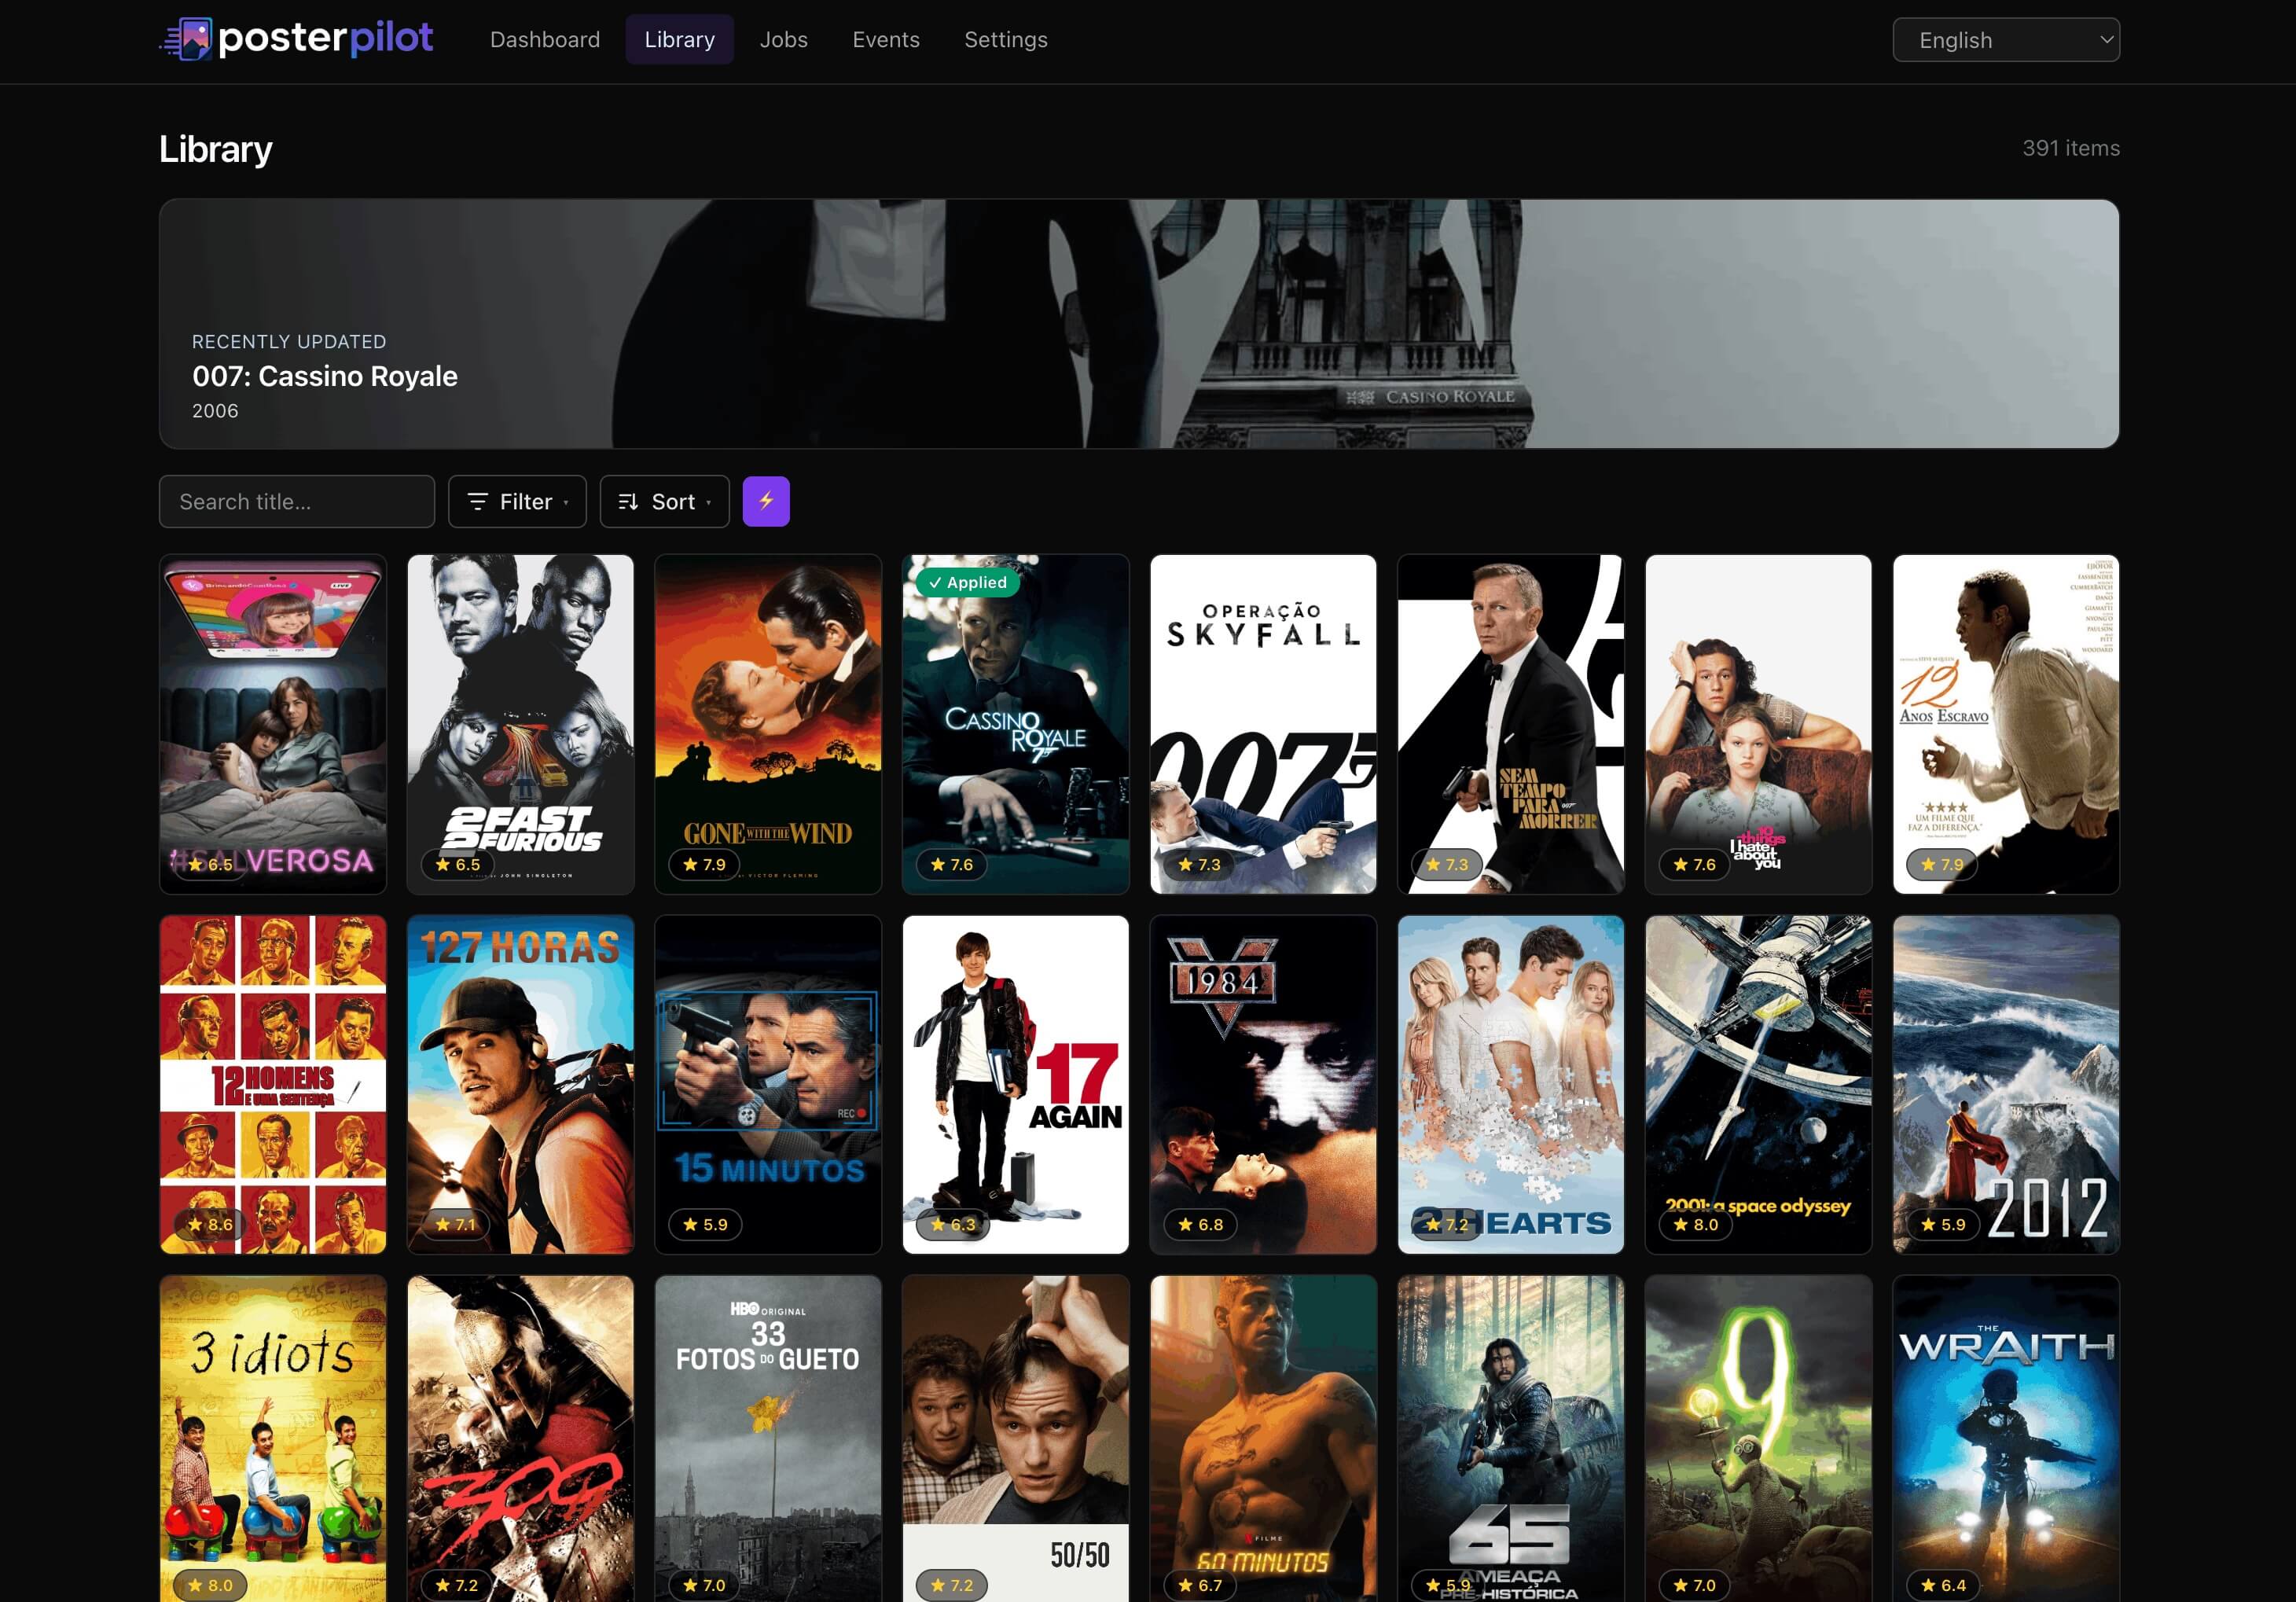
Task: Open the 17 Again poster
Action: pos(1016,1084)
